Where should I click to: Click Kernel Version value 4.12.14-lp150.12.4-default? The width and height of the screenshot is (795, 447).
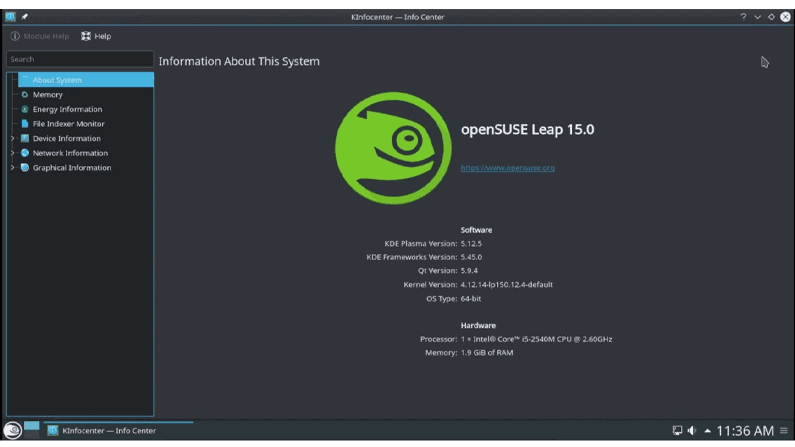(507, 285)
